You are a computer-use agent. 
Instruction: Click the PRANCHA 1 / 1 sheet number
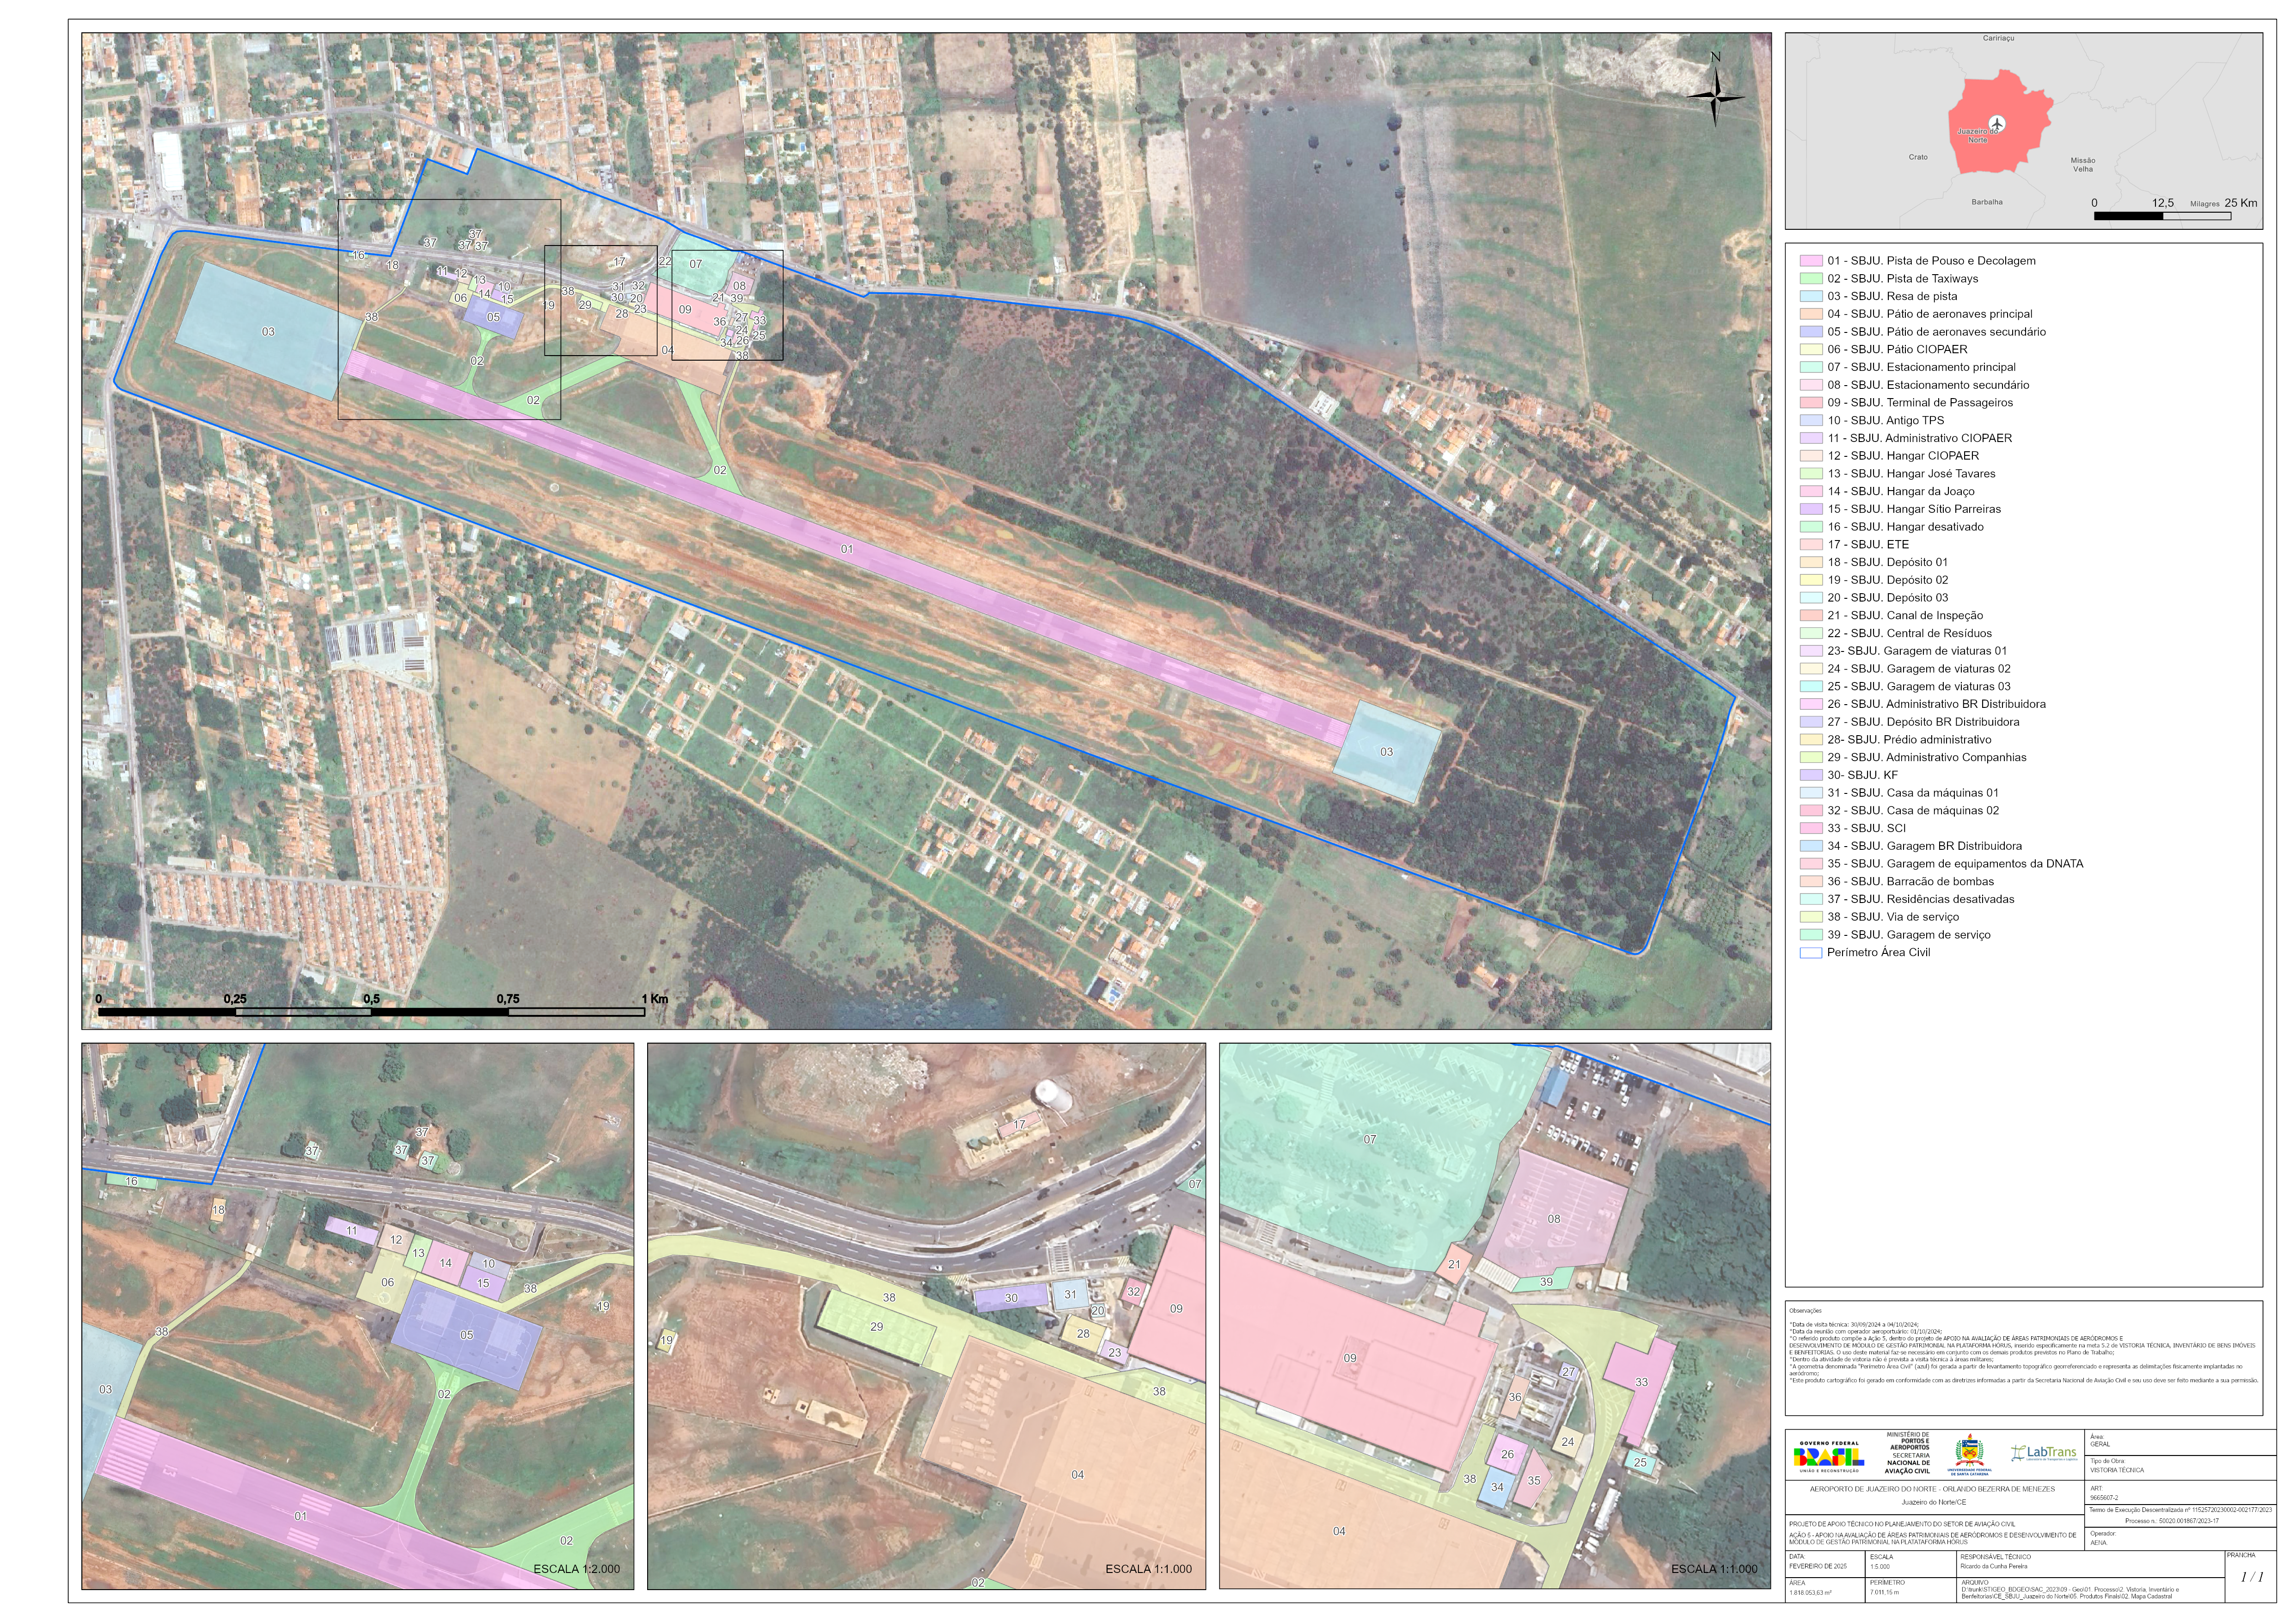2252,1577
